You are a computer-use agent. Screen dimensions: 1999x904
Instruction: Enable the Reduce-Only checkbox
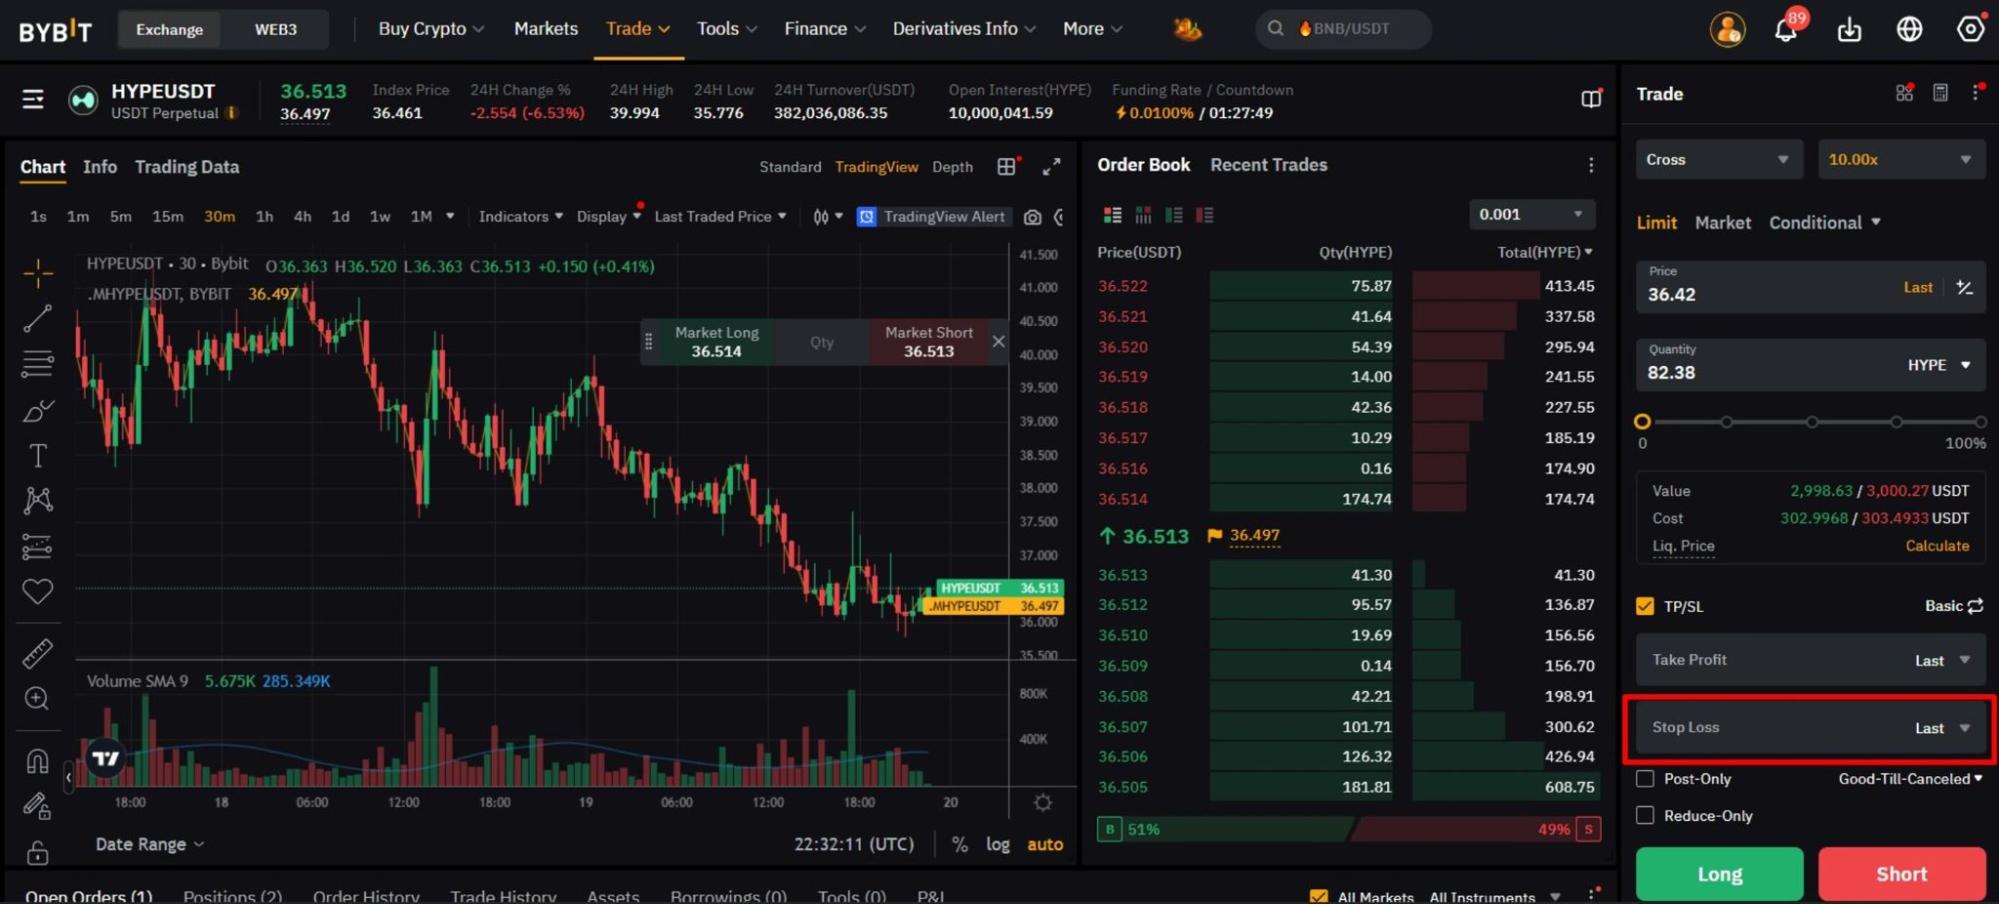tap(1645, 816)
